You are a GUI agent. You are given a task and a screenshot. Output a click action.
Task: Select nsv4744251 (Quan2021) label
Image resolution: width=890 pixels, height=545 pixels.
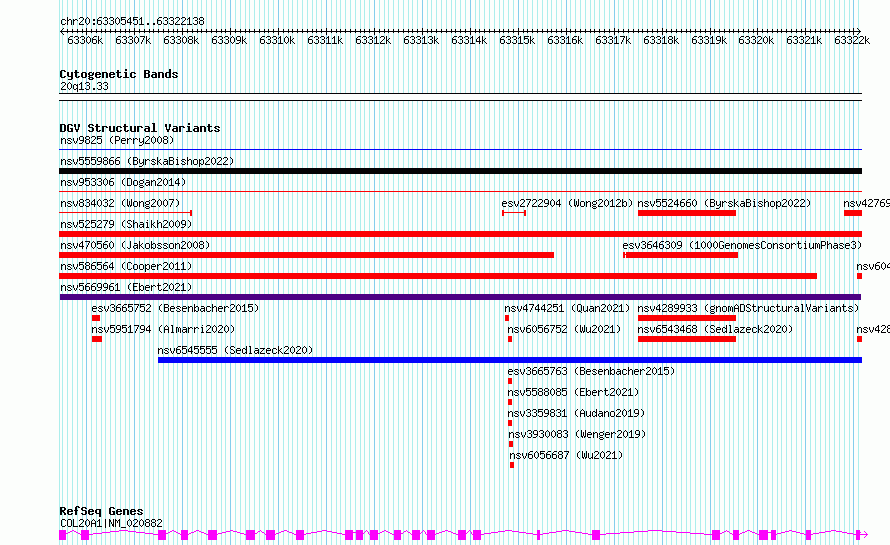[567, 308]
